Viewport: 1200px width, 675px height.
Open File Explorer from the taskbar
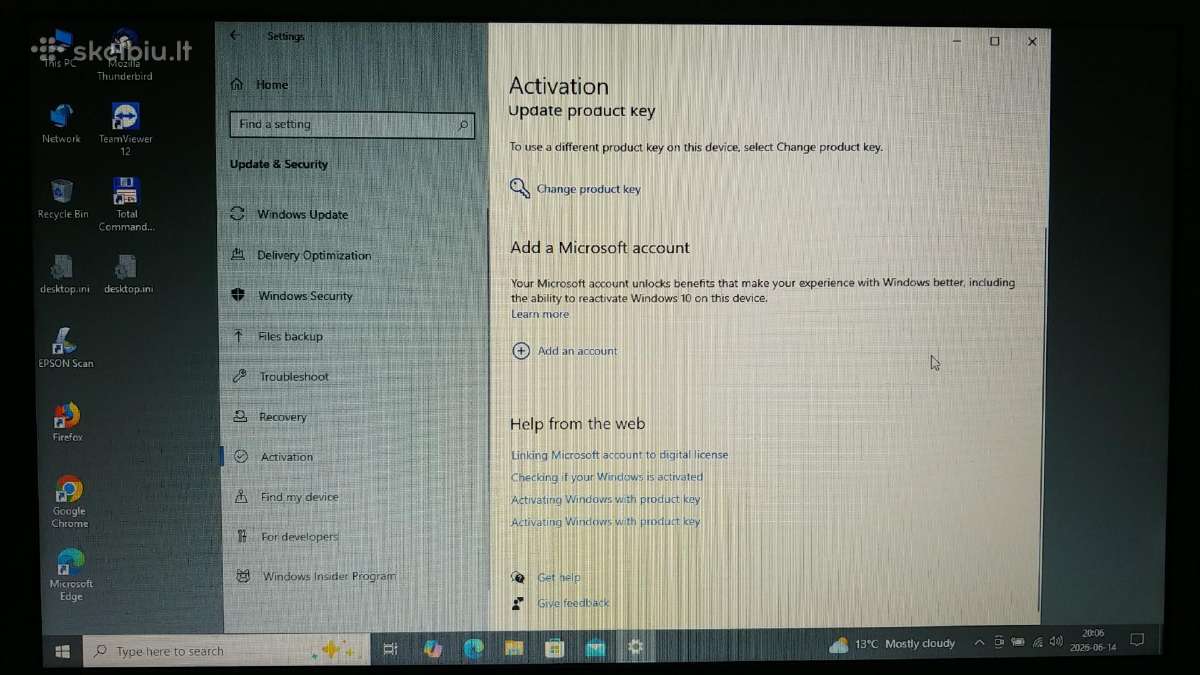514,650
